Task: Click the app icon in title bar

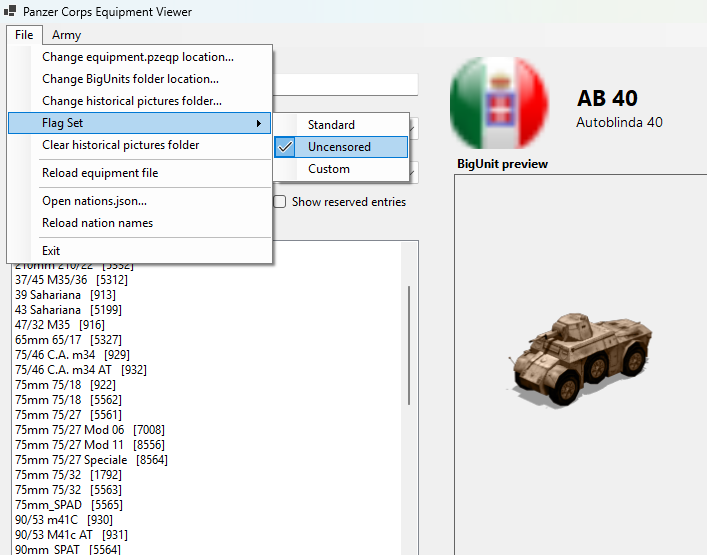Action: click(10, 11)
